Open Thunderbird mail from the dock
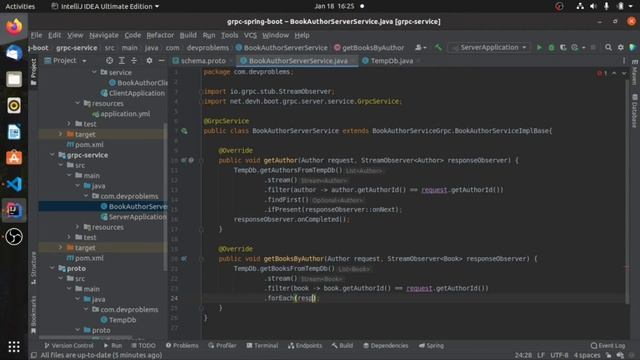 14,53
